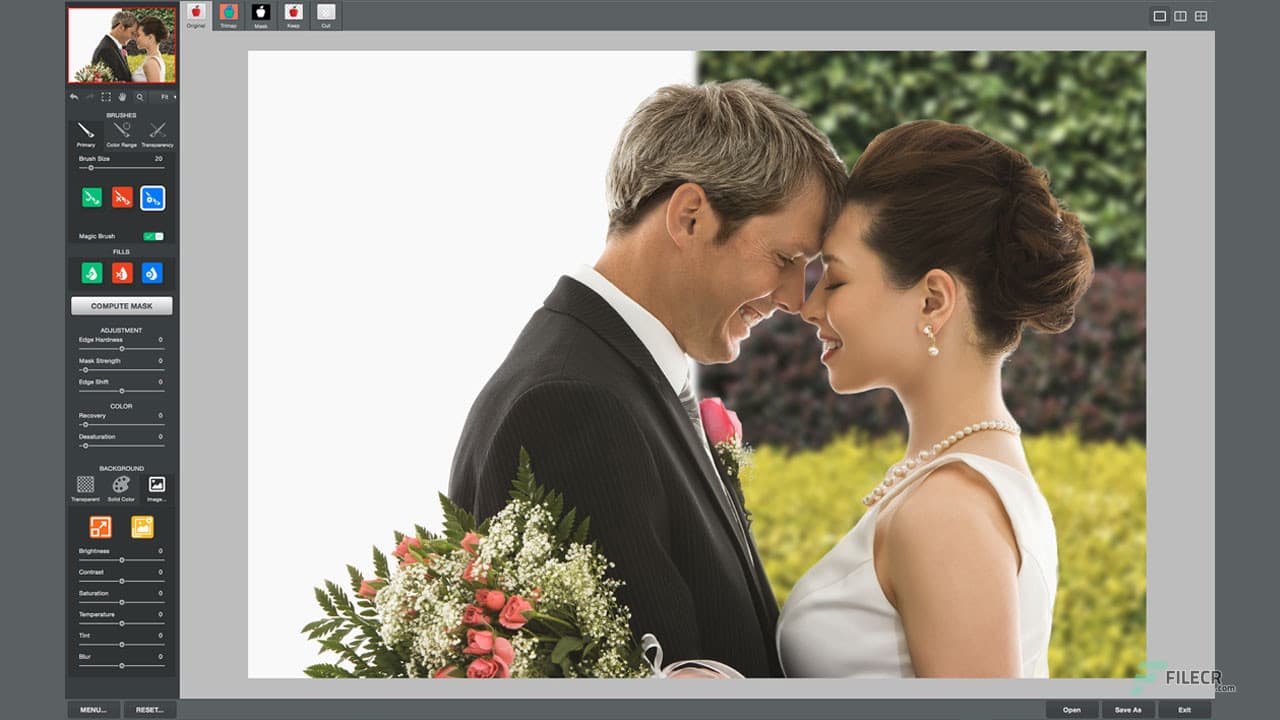Click the RESET... button
This screenshot has width=1280, height=720.
[x=150, y=710]
